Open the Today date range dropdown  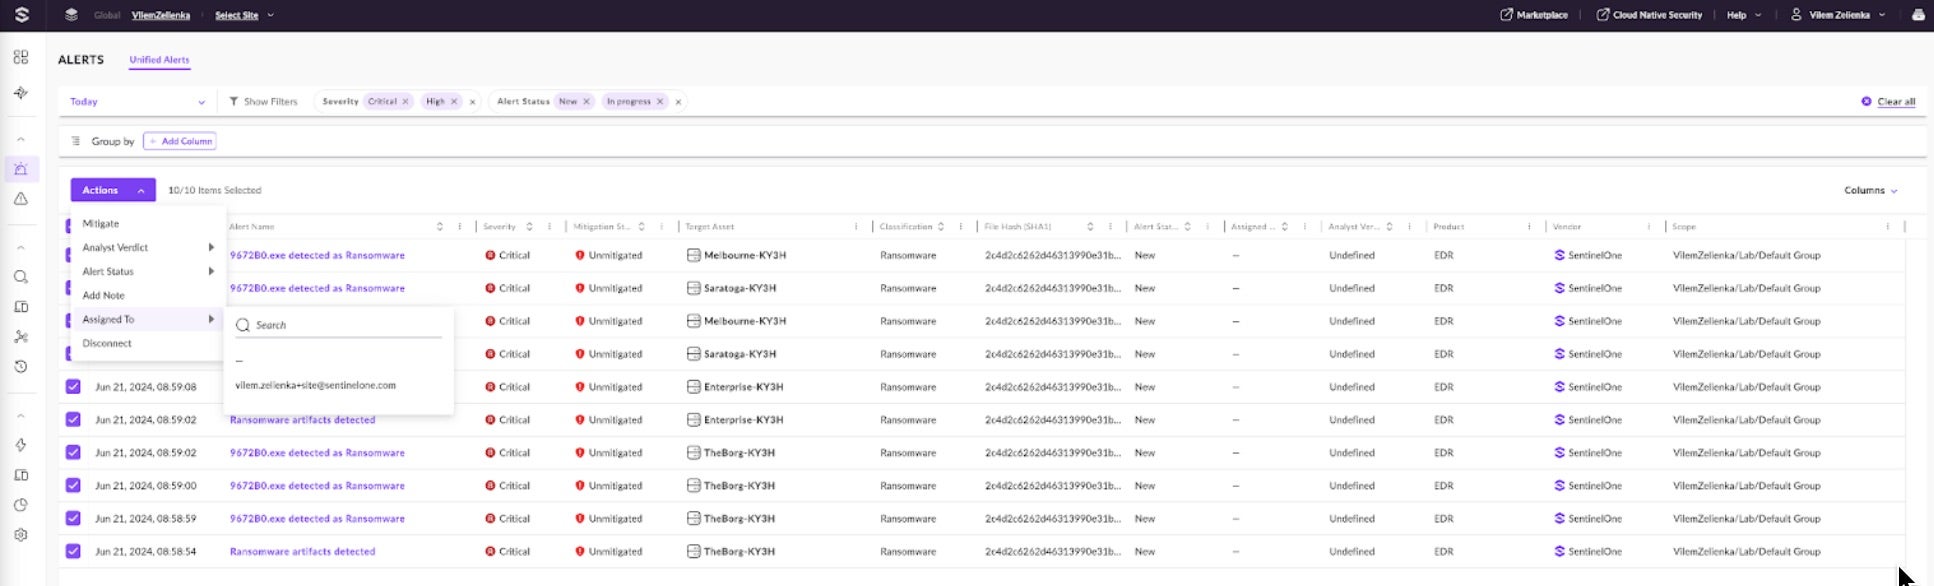pyautogui.click(x=137, y=102)
